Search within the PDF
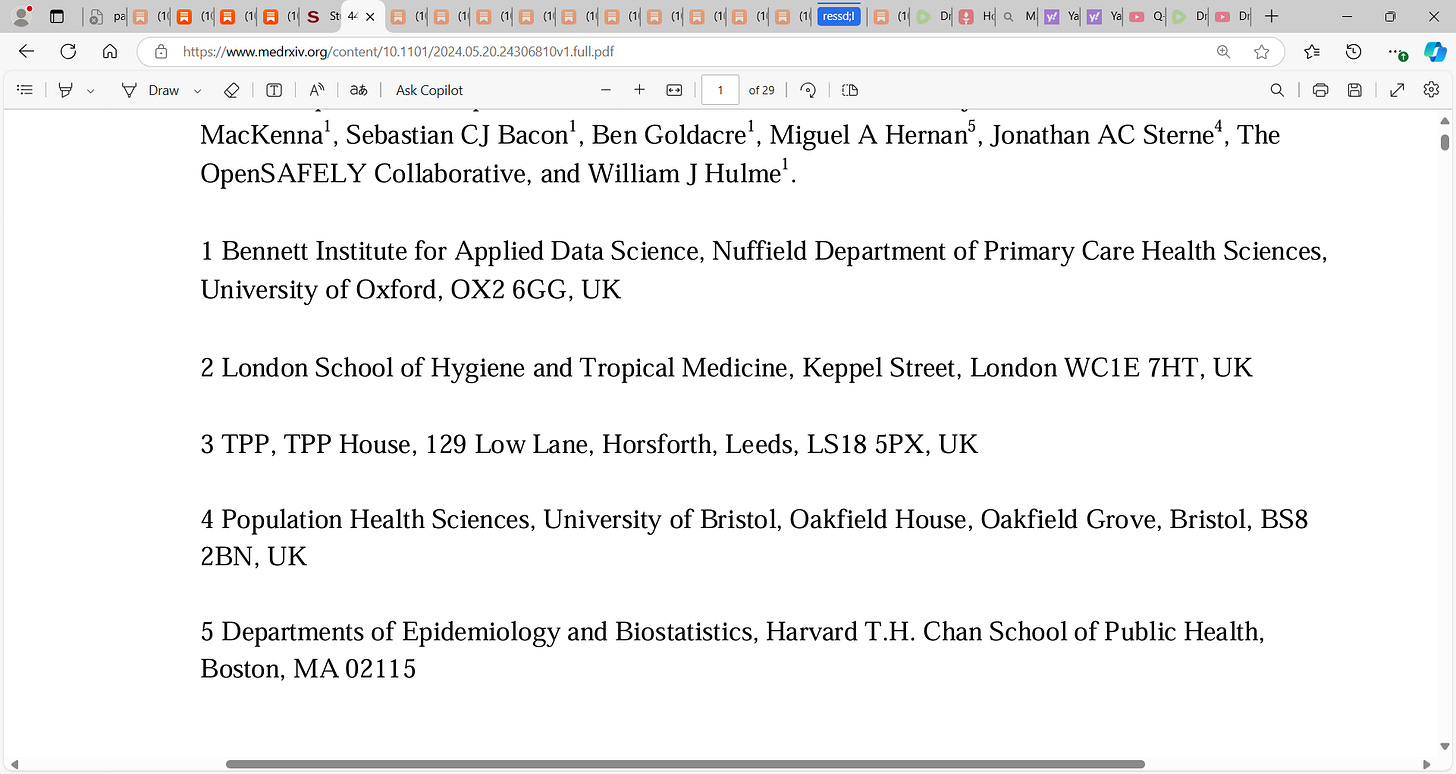The height and width of the screenshot is (774, 1456). [x=1277, y=90]
